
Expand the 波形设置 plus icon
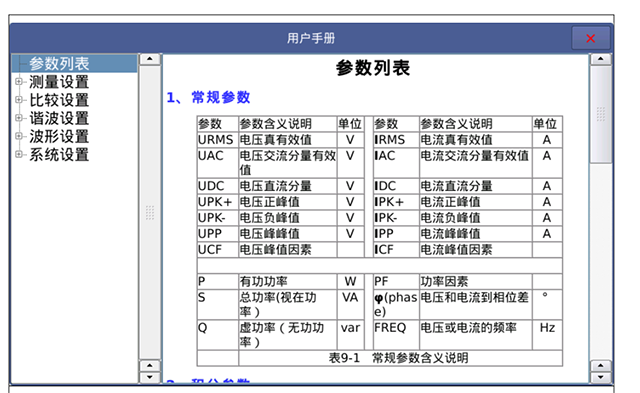click(x=18, y=136)
